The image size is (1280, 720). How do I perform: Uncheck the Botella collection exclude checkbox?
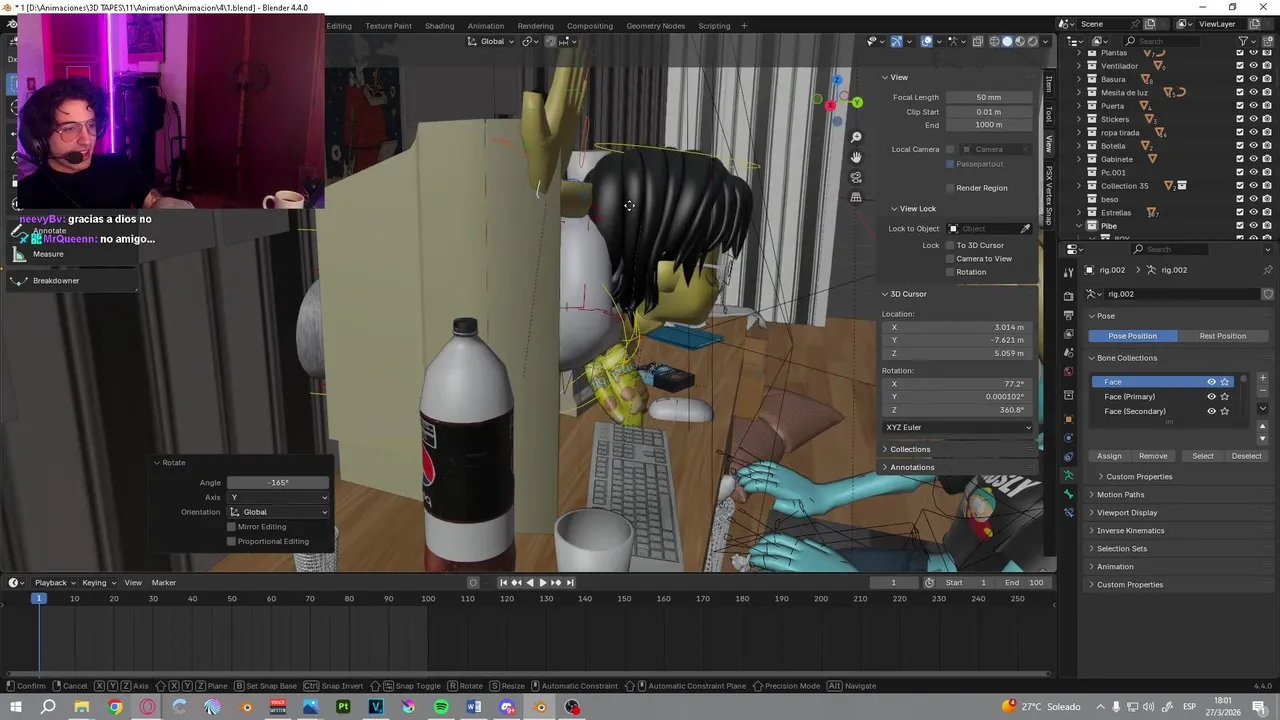pyautogui.click(x=1240, y=146)
